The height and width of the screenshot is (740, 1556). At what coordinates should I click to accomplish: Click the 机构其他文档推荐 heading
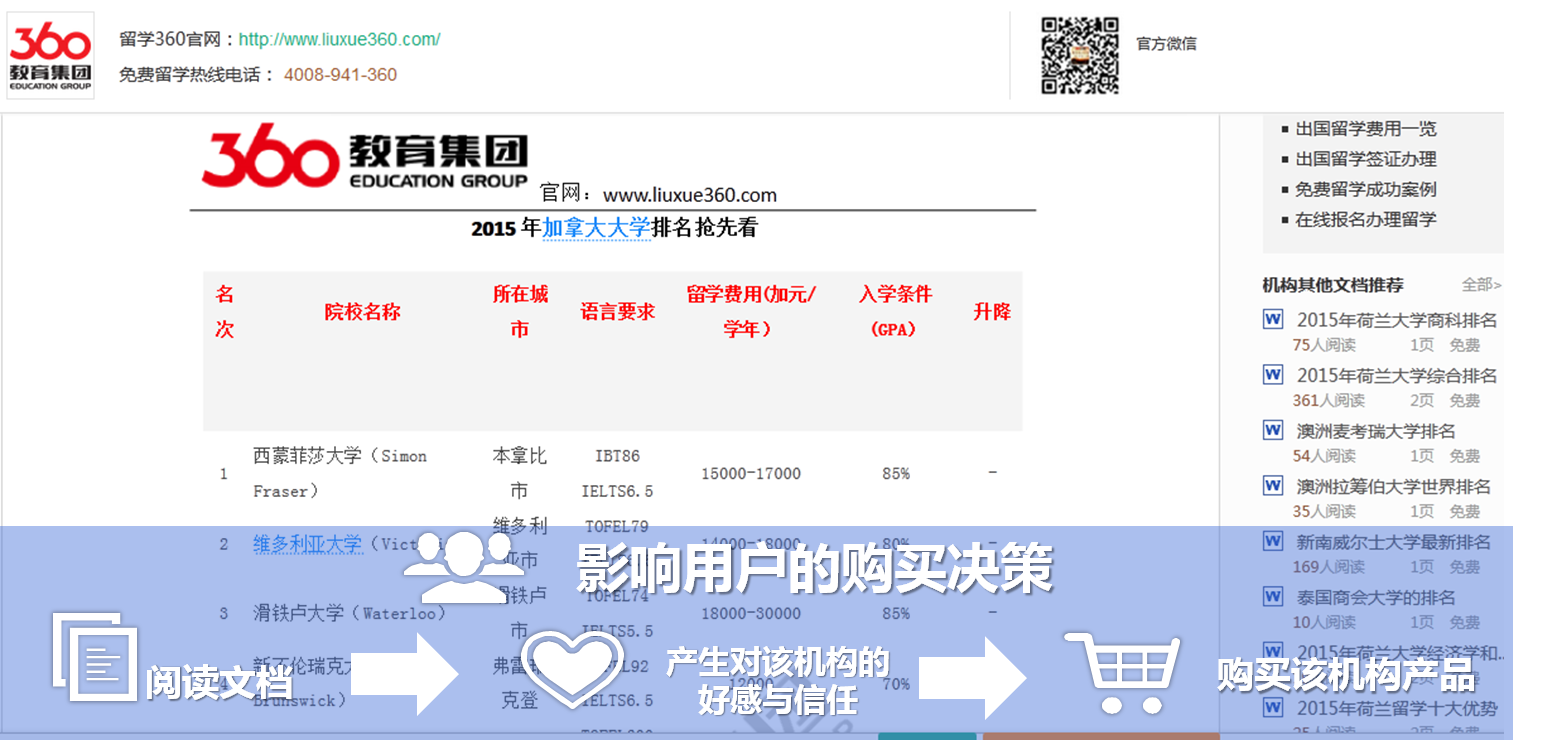1333,285
